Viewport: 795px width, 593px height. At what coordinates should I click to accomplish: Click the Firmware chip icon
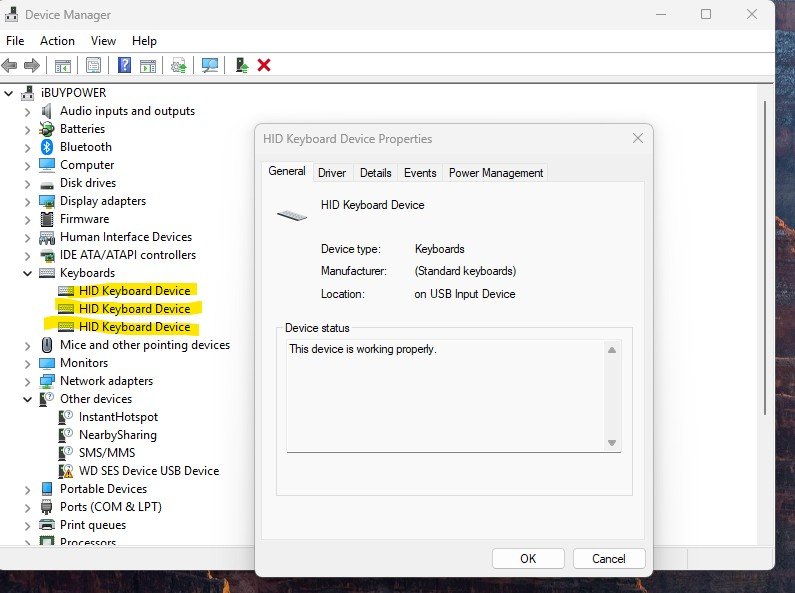pyautogui.click(x=47, y=219)
